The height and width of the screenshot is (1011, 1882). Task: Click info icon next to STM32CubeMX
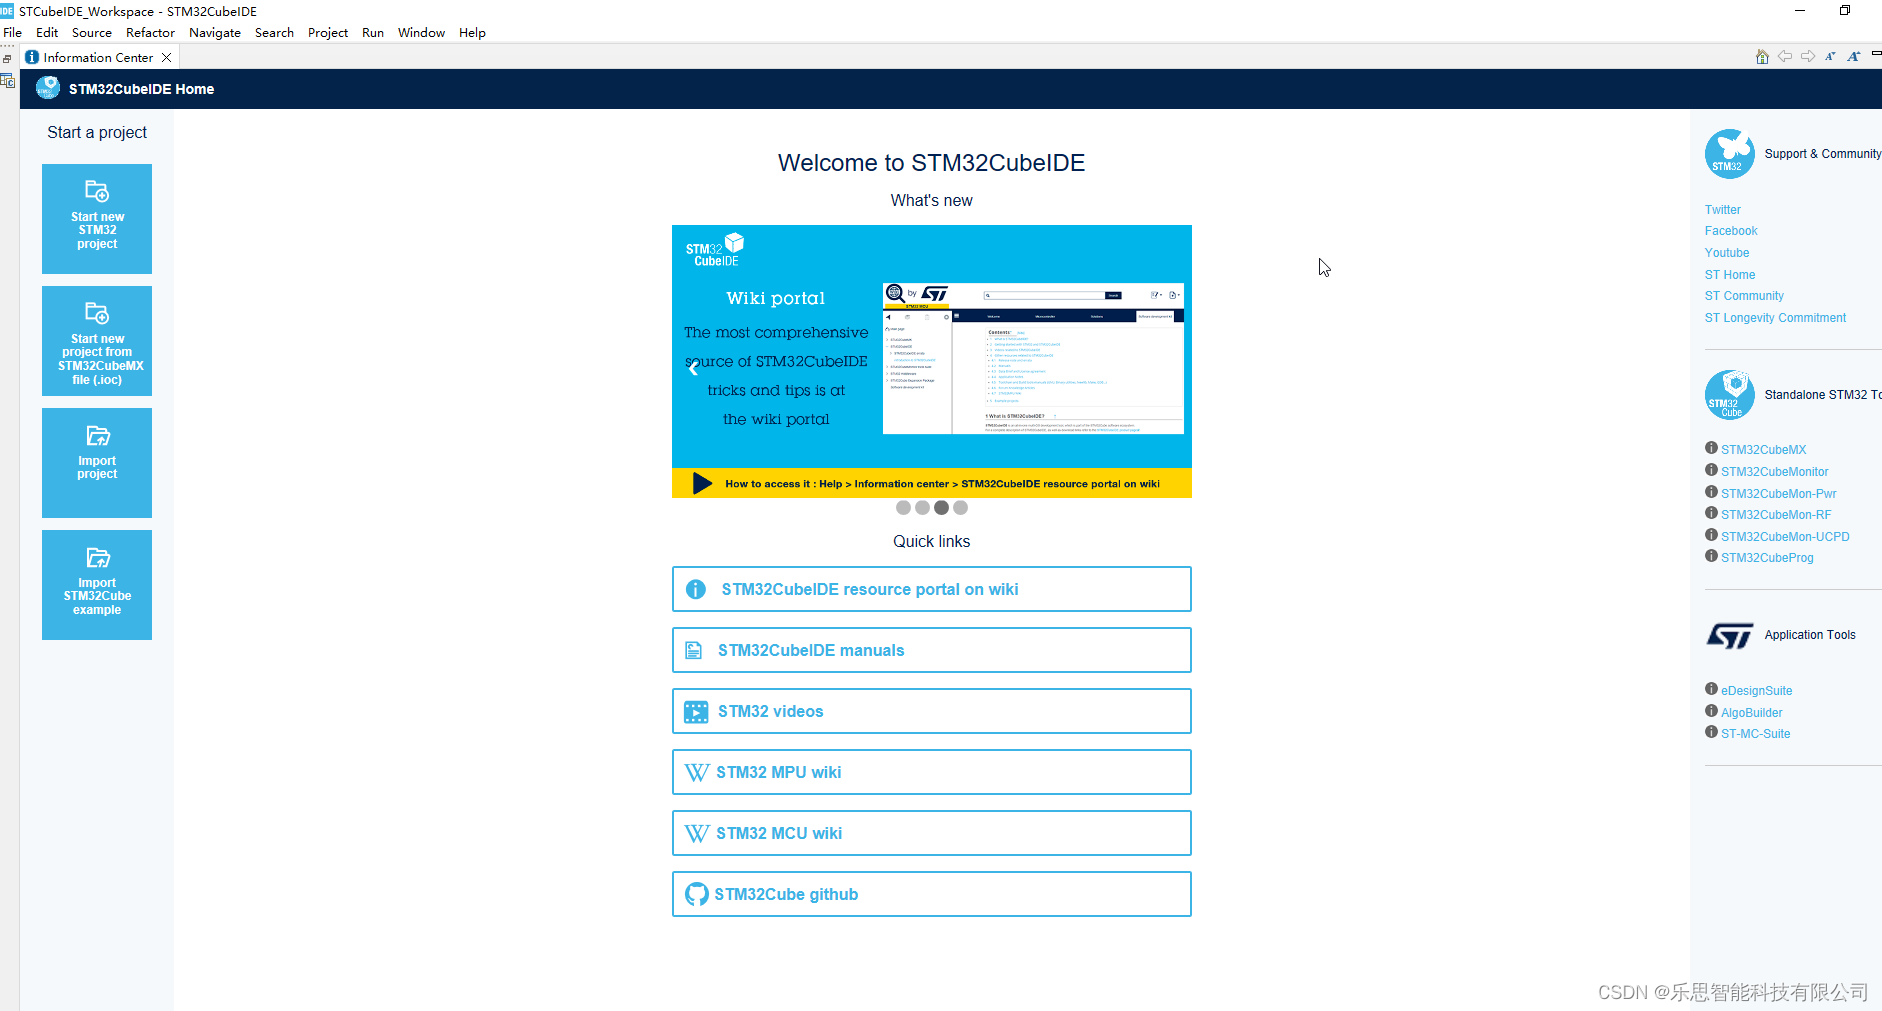tap(1711, 448)
